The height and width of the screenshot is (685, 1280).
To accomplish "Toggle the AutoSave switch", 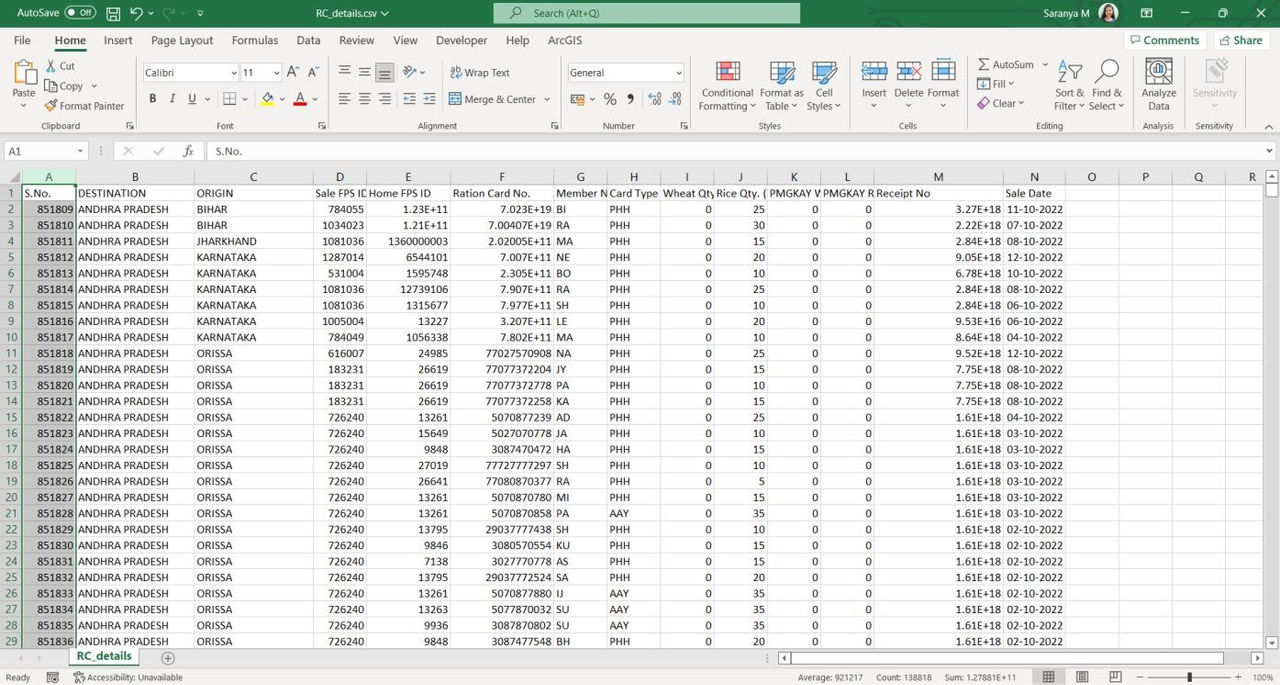I will click(80, 13).
